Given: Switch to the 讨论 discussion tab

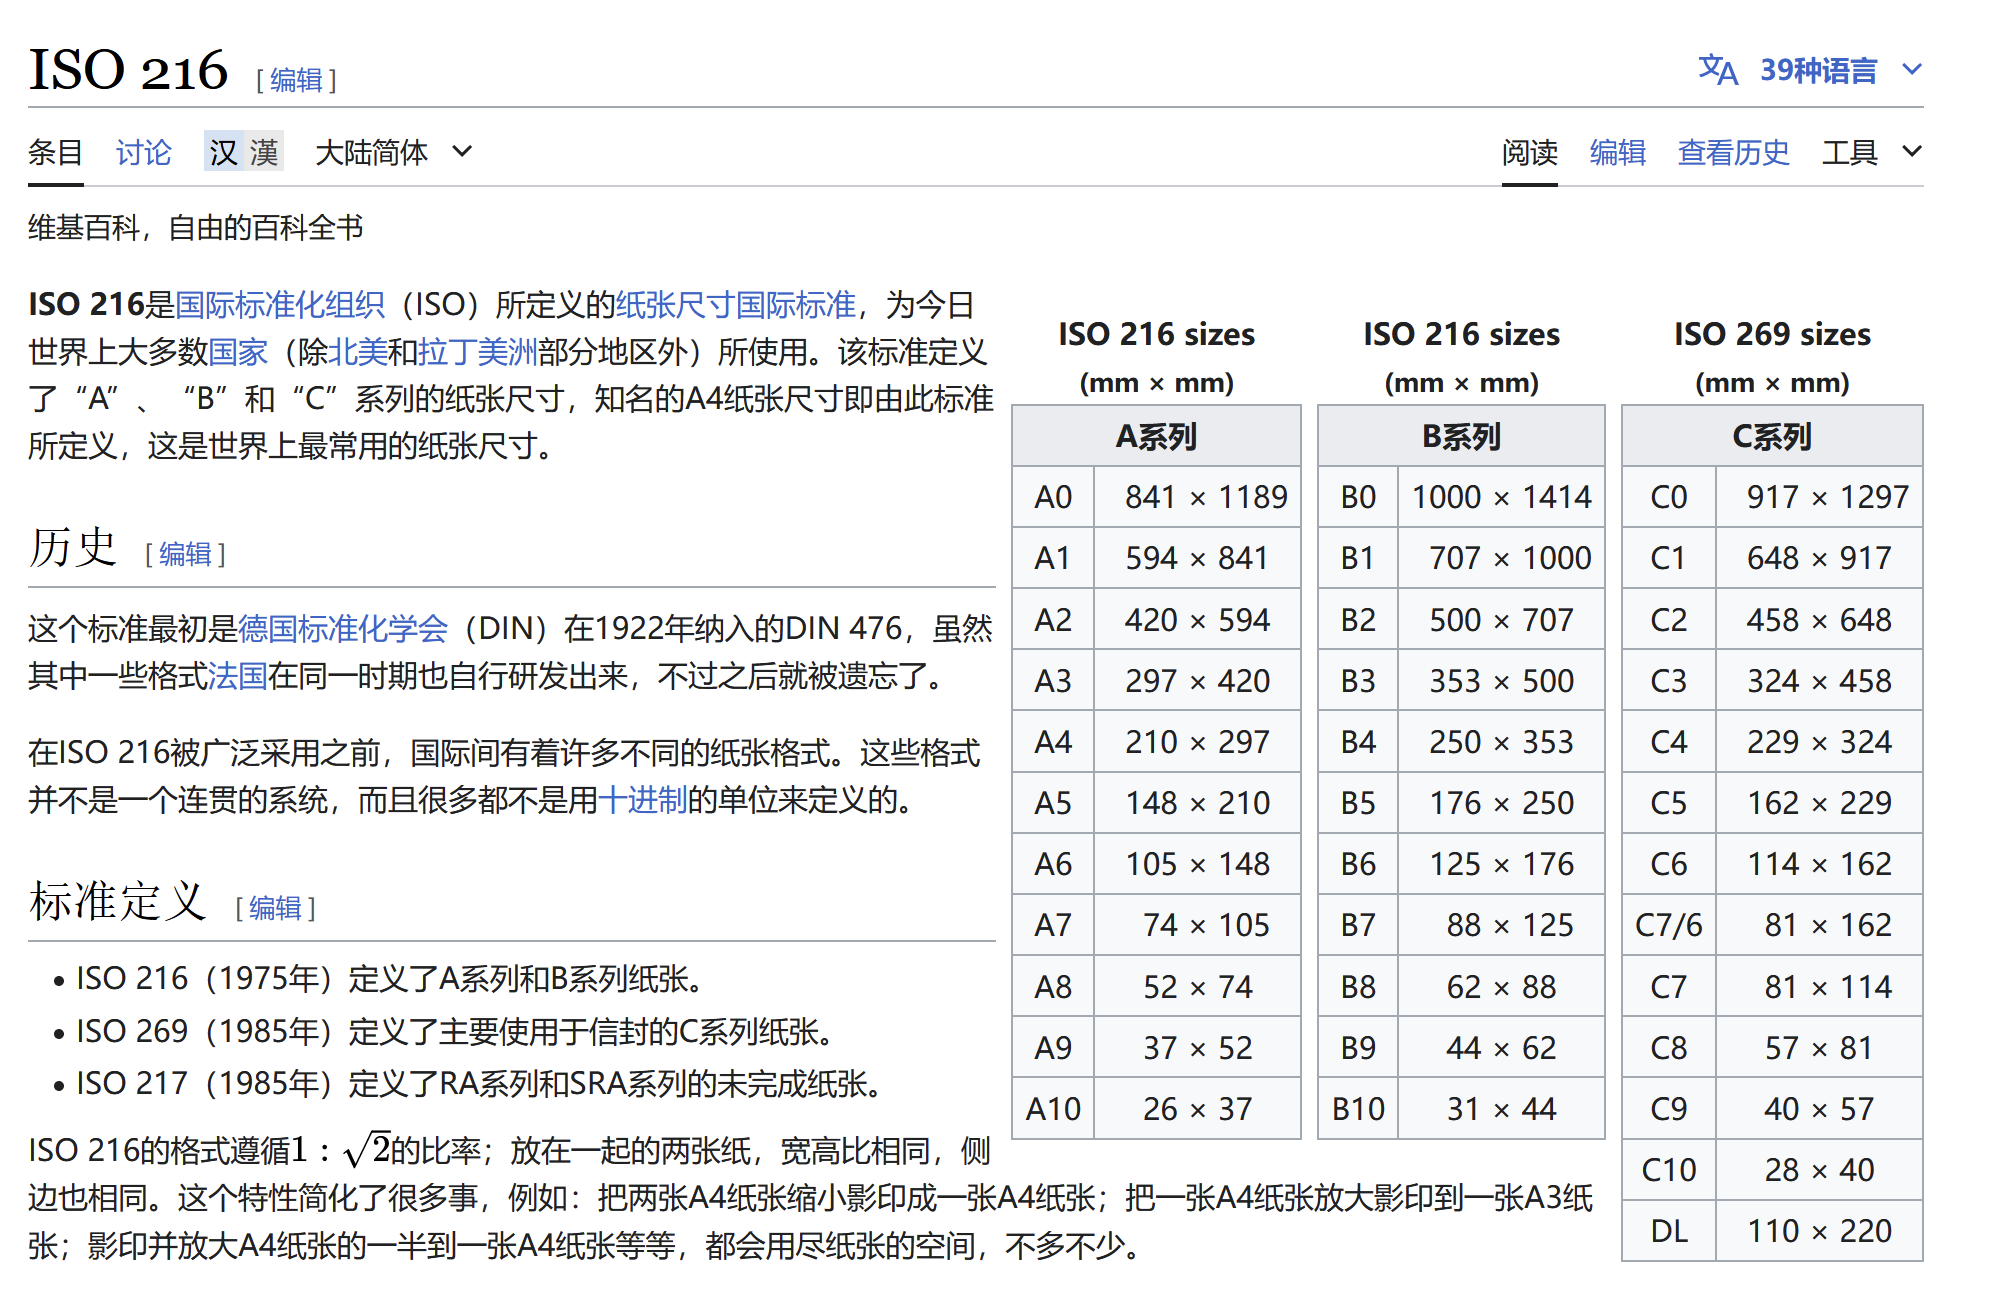Looking at the screenshot, I should [x=143, y=152].
